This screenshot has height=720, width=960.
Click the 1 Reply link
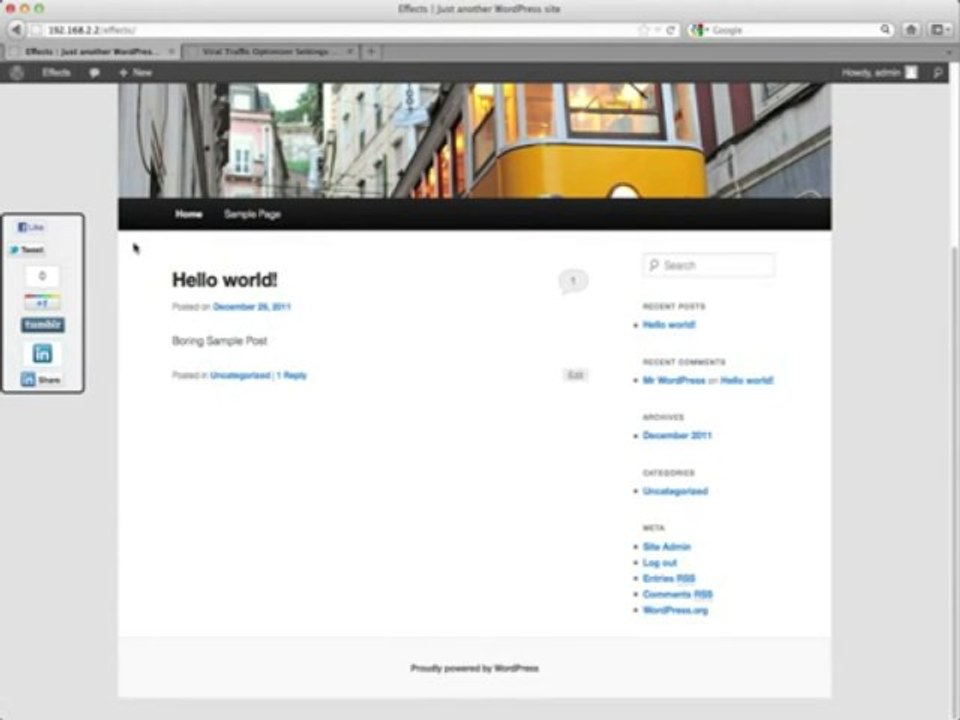click(x=291, y=375)
